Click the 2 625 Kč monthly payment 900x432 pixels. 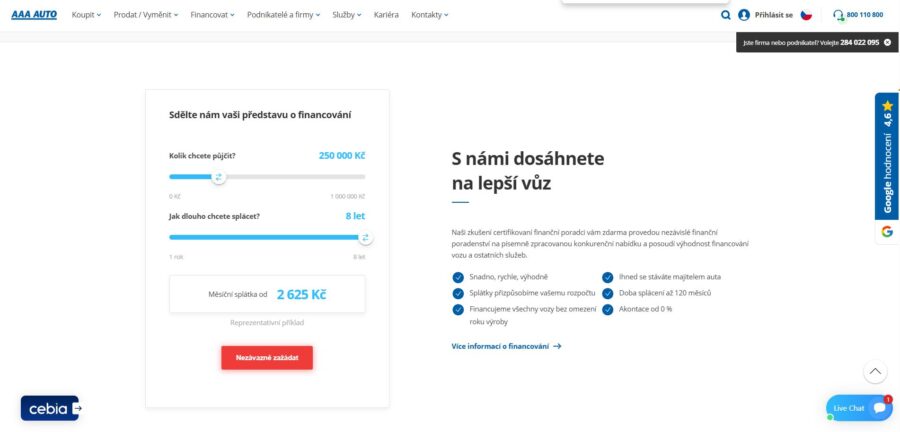point(301,294)
